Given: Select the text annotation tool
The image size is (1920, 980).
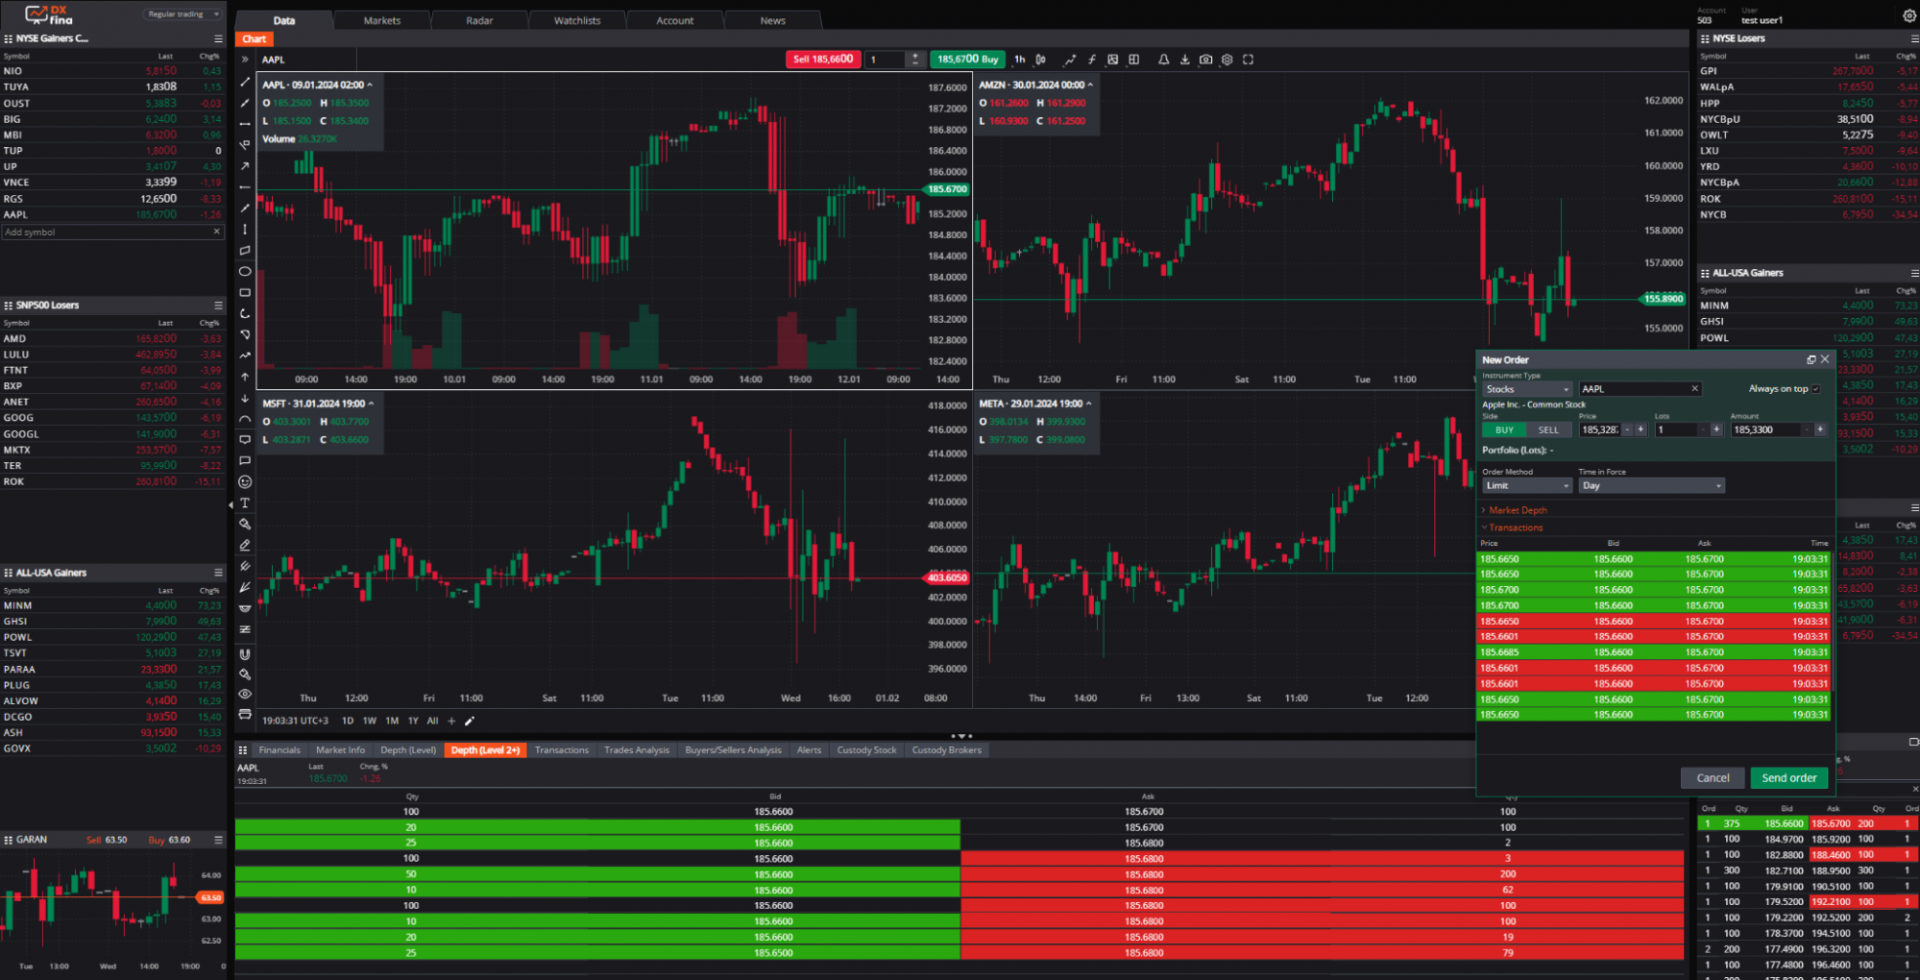Looking at the screenshot, I should click(x=244, y=502).
